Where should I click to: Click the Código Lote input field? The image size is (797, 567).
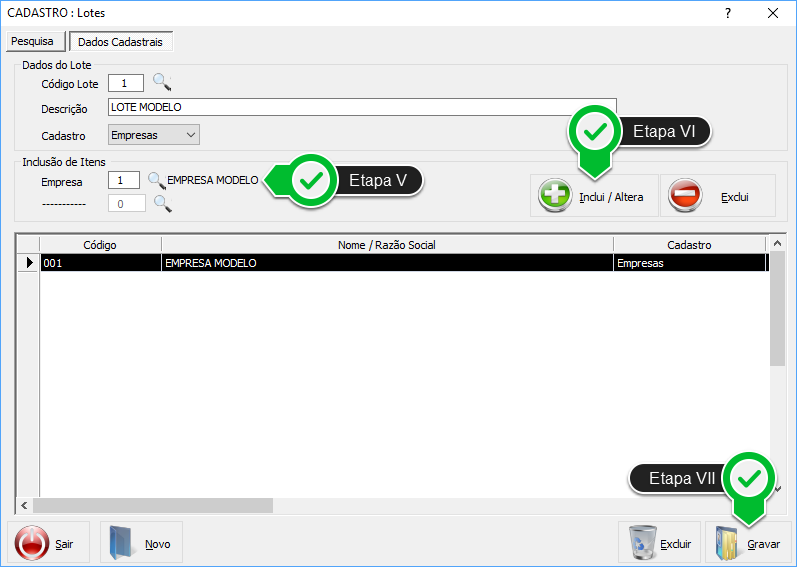point(126,83)
